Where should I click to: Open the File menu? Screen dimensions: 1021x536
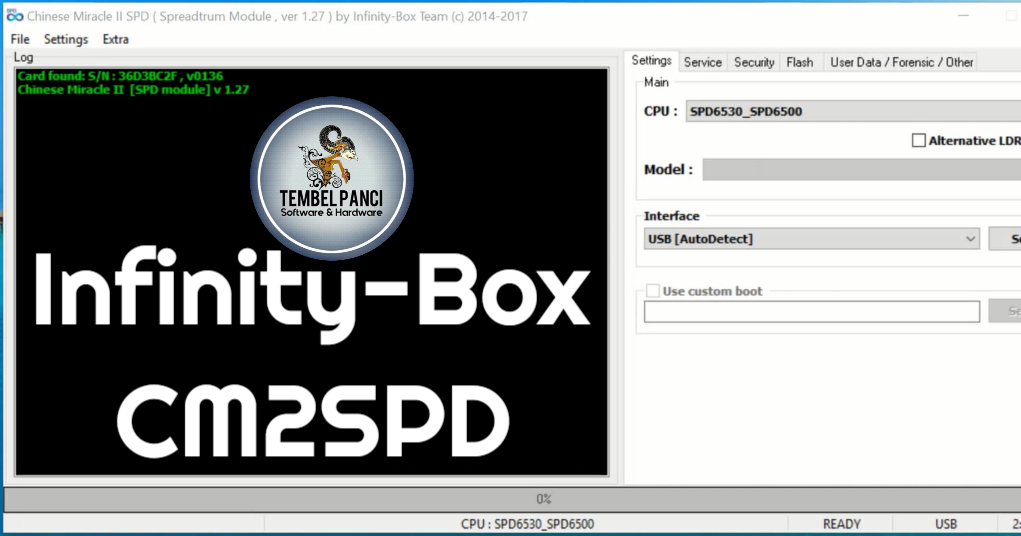pyautogui.click(x=20, y=39)
